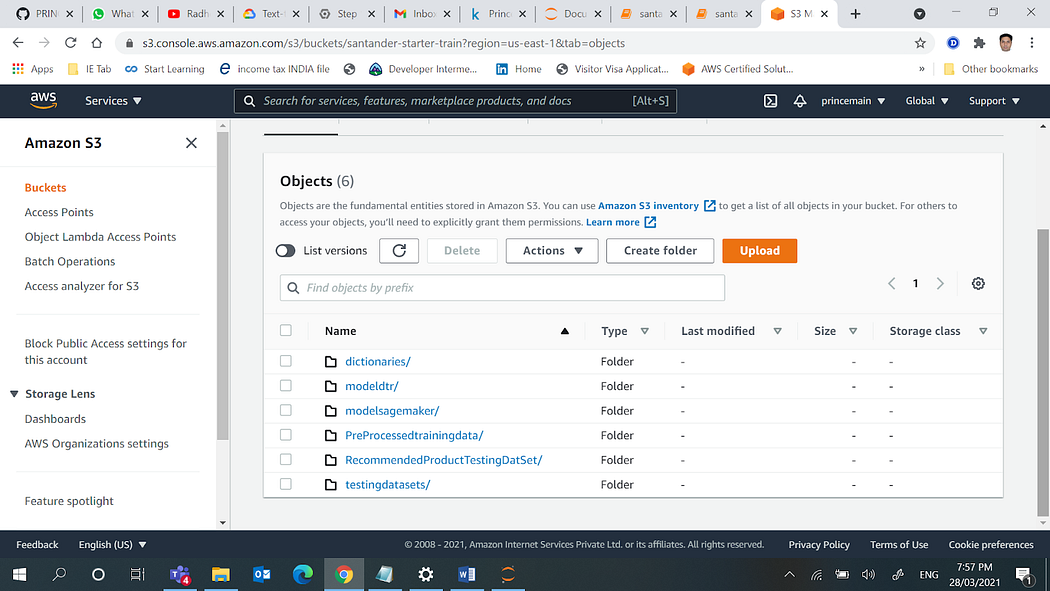
Task: Open a new browser tab
Action: click(855, 14)
